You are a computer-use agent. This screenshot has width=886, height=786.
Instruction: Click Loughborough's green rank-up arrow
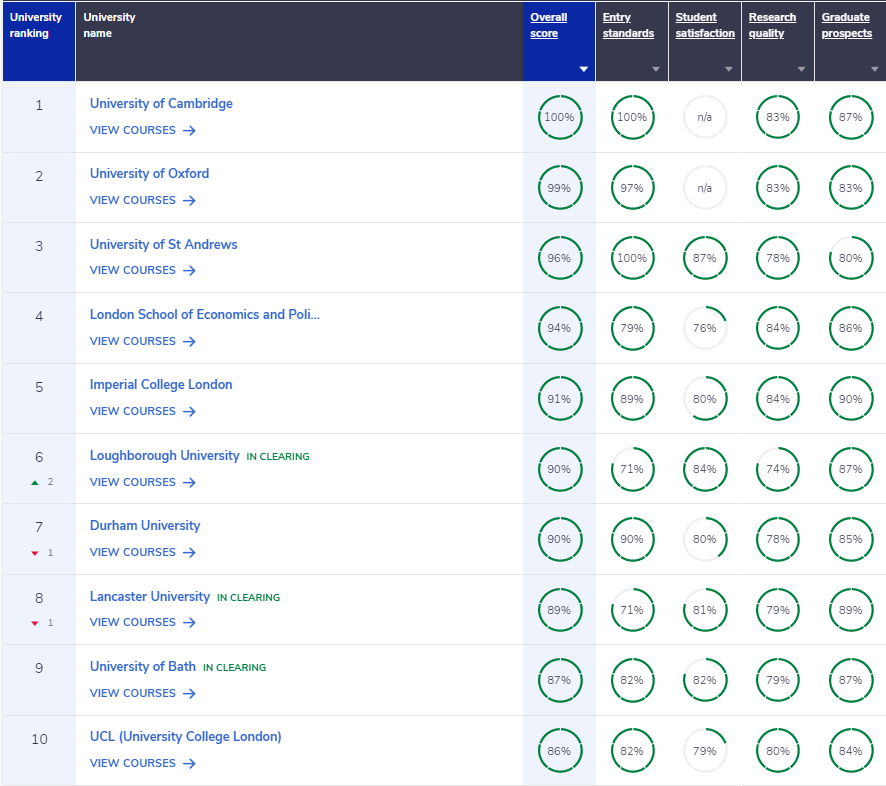[x=35, y=482]
